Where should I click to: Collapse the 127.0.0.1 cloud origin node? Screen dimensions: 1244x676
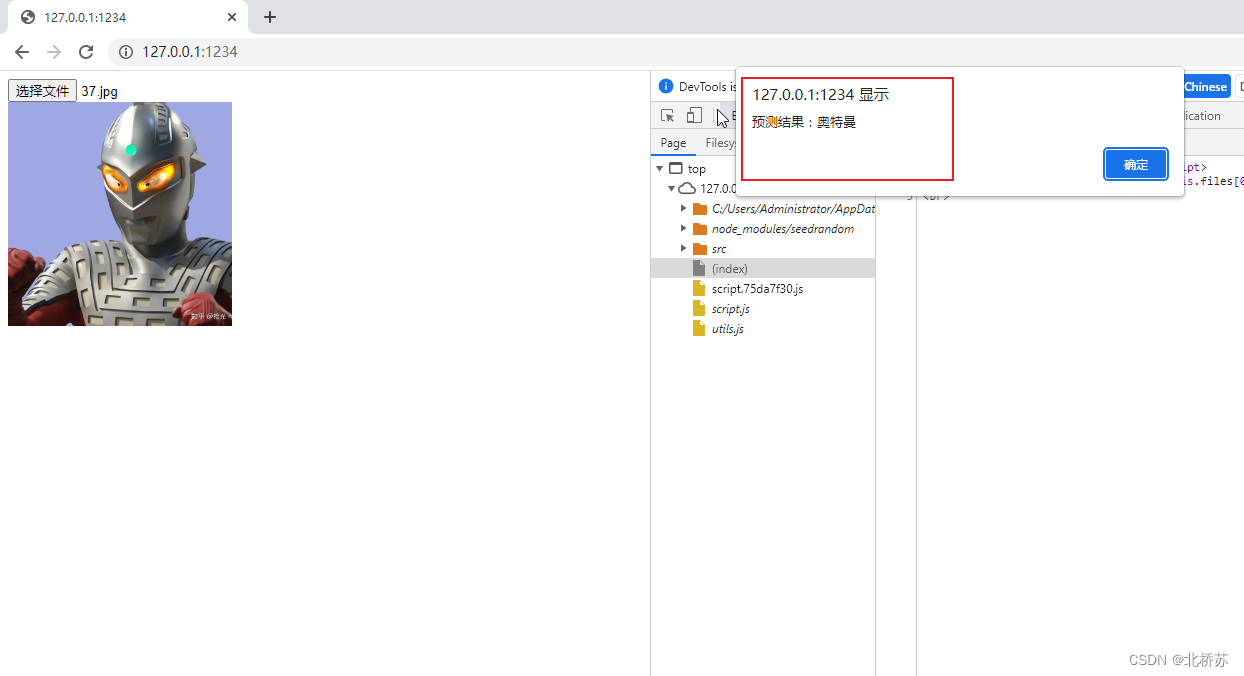[x=671, y=189]
